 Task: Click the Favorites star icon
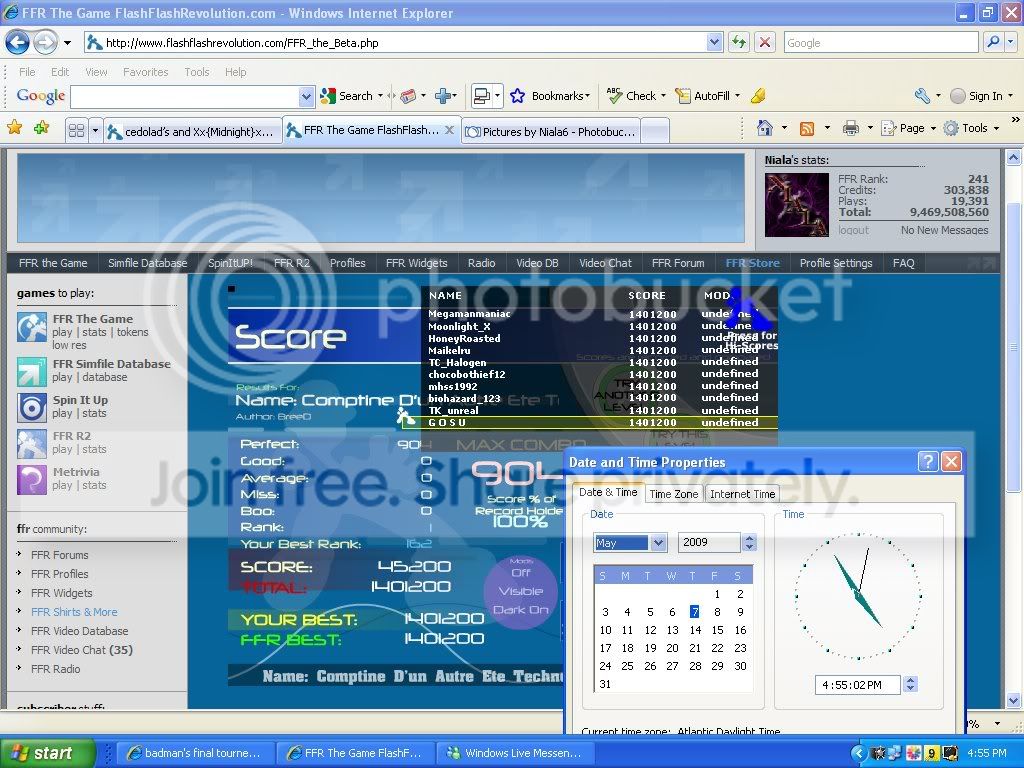(x=14, y=128)
